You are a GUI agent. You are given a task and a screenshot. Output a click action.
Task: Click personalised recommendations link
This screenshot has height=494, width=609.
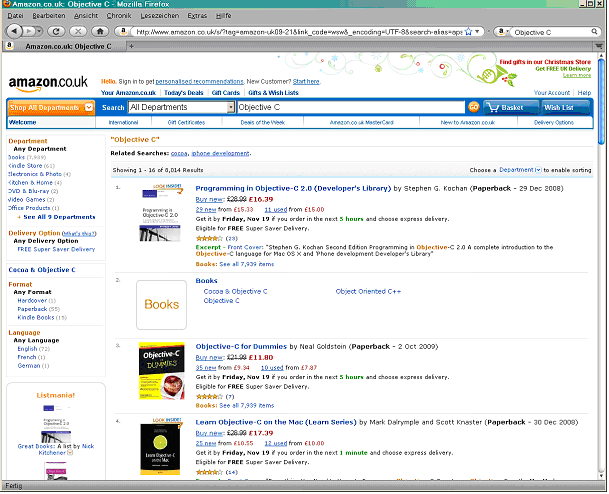pos(199,82)
